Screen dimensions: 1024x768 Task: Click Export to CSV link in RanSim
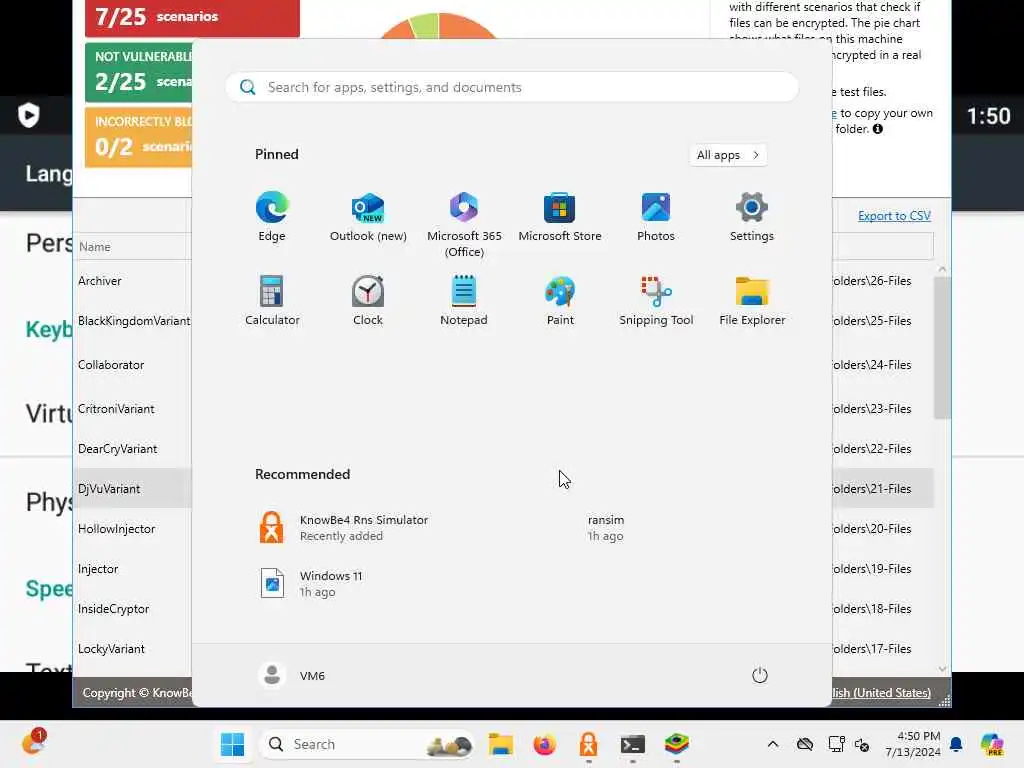point(894,216)
